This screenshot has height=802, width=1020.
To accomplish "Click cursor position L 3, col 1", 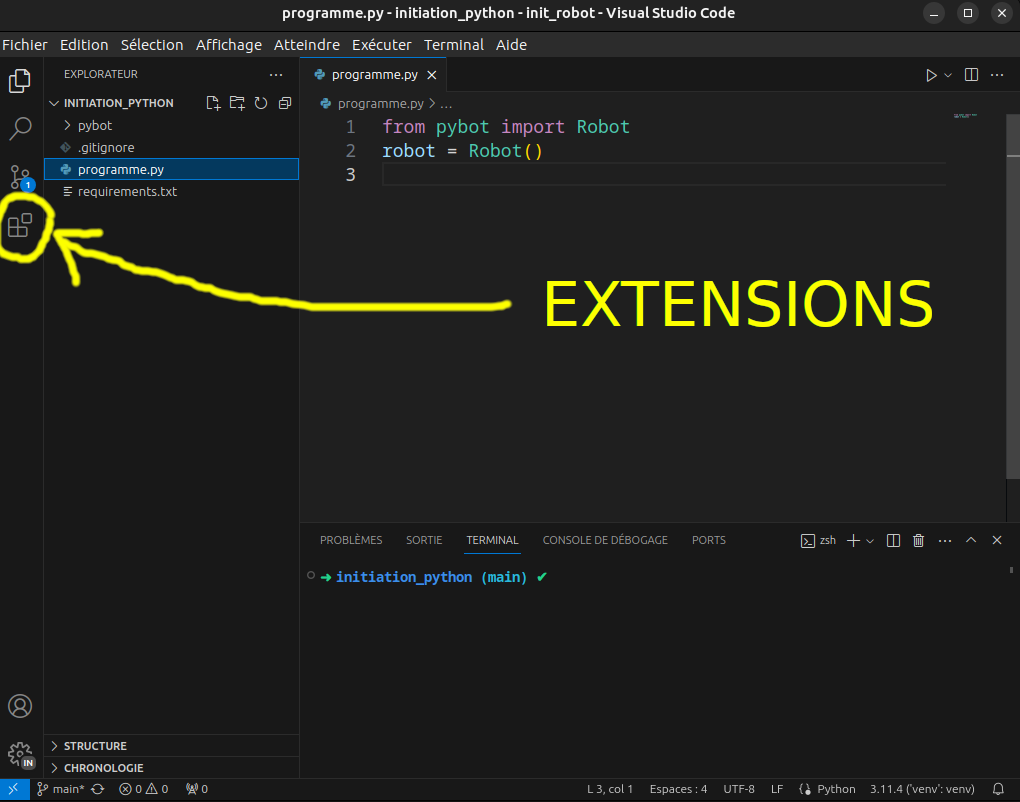I will click(x=610, y=789).
